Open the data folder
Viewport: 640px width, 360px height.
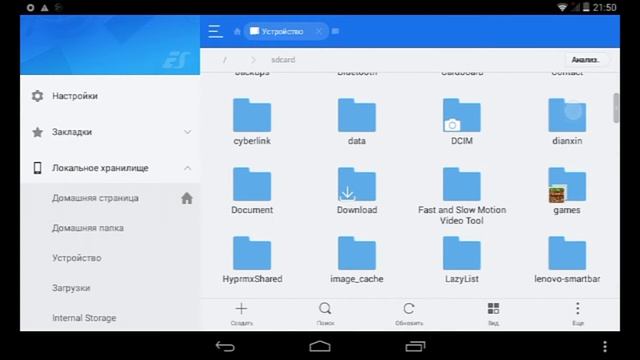[x=357, y=122]
